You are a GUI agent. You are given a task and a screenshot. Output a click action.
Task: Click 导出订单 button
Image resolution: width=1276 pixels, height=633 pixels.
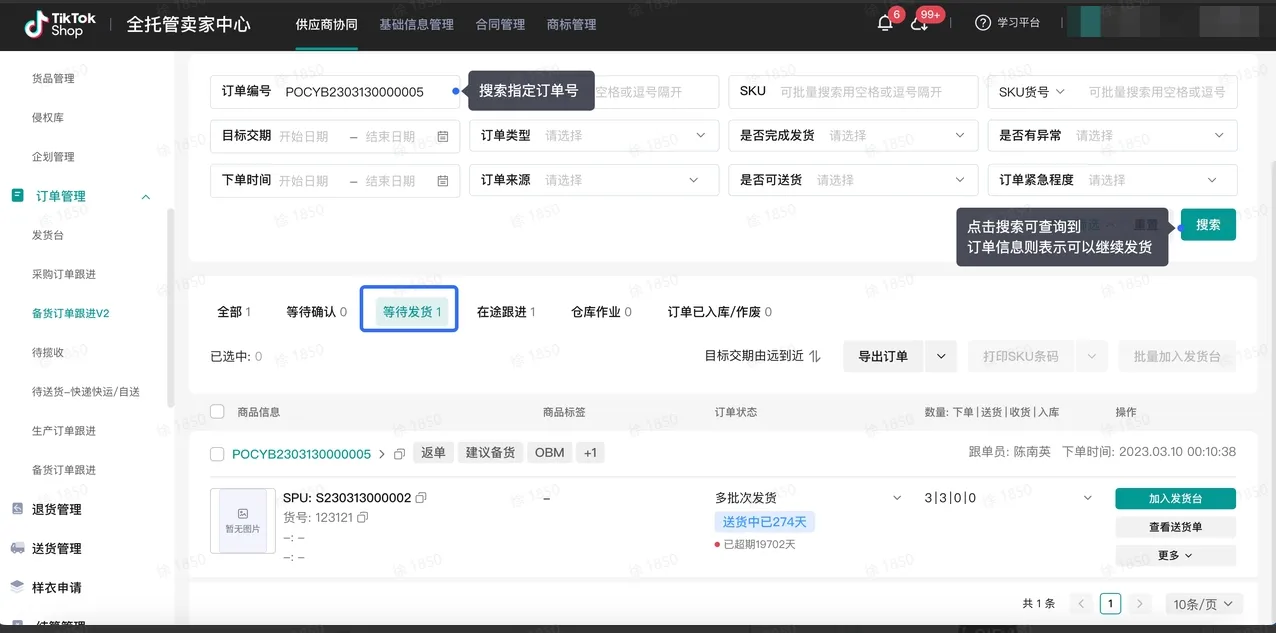point(883,356)
